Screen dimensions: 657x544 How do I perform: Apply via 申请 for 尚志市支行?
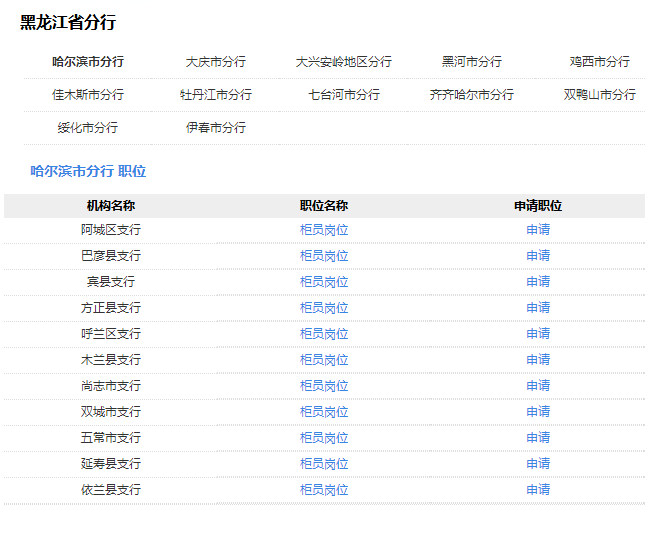(x=538, y=386)
